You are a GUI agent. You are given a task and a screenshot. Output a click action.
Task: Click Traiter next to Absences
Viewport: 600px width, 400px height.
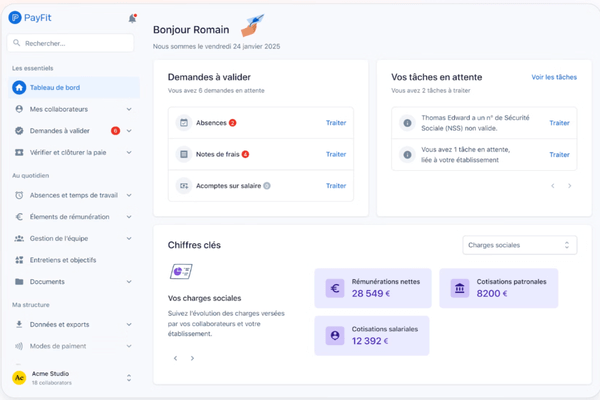point(336,123)
